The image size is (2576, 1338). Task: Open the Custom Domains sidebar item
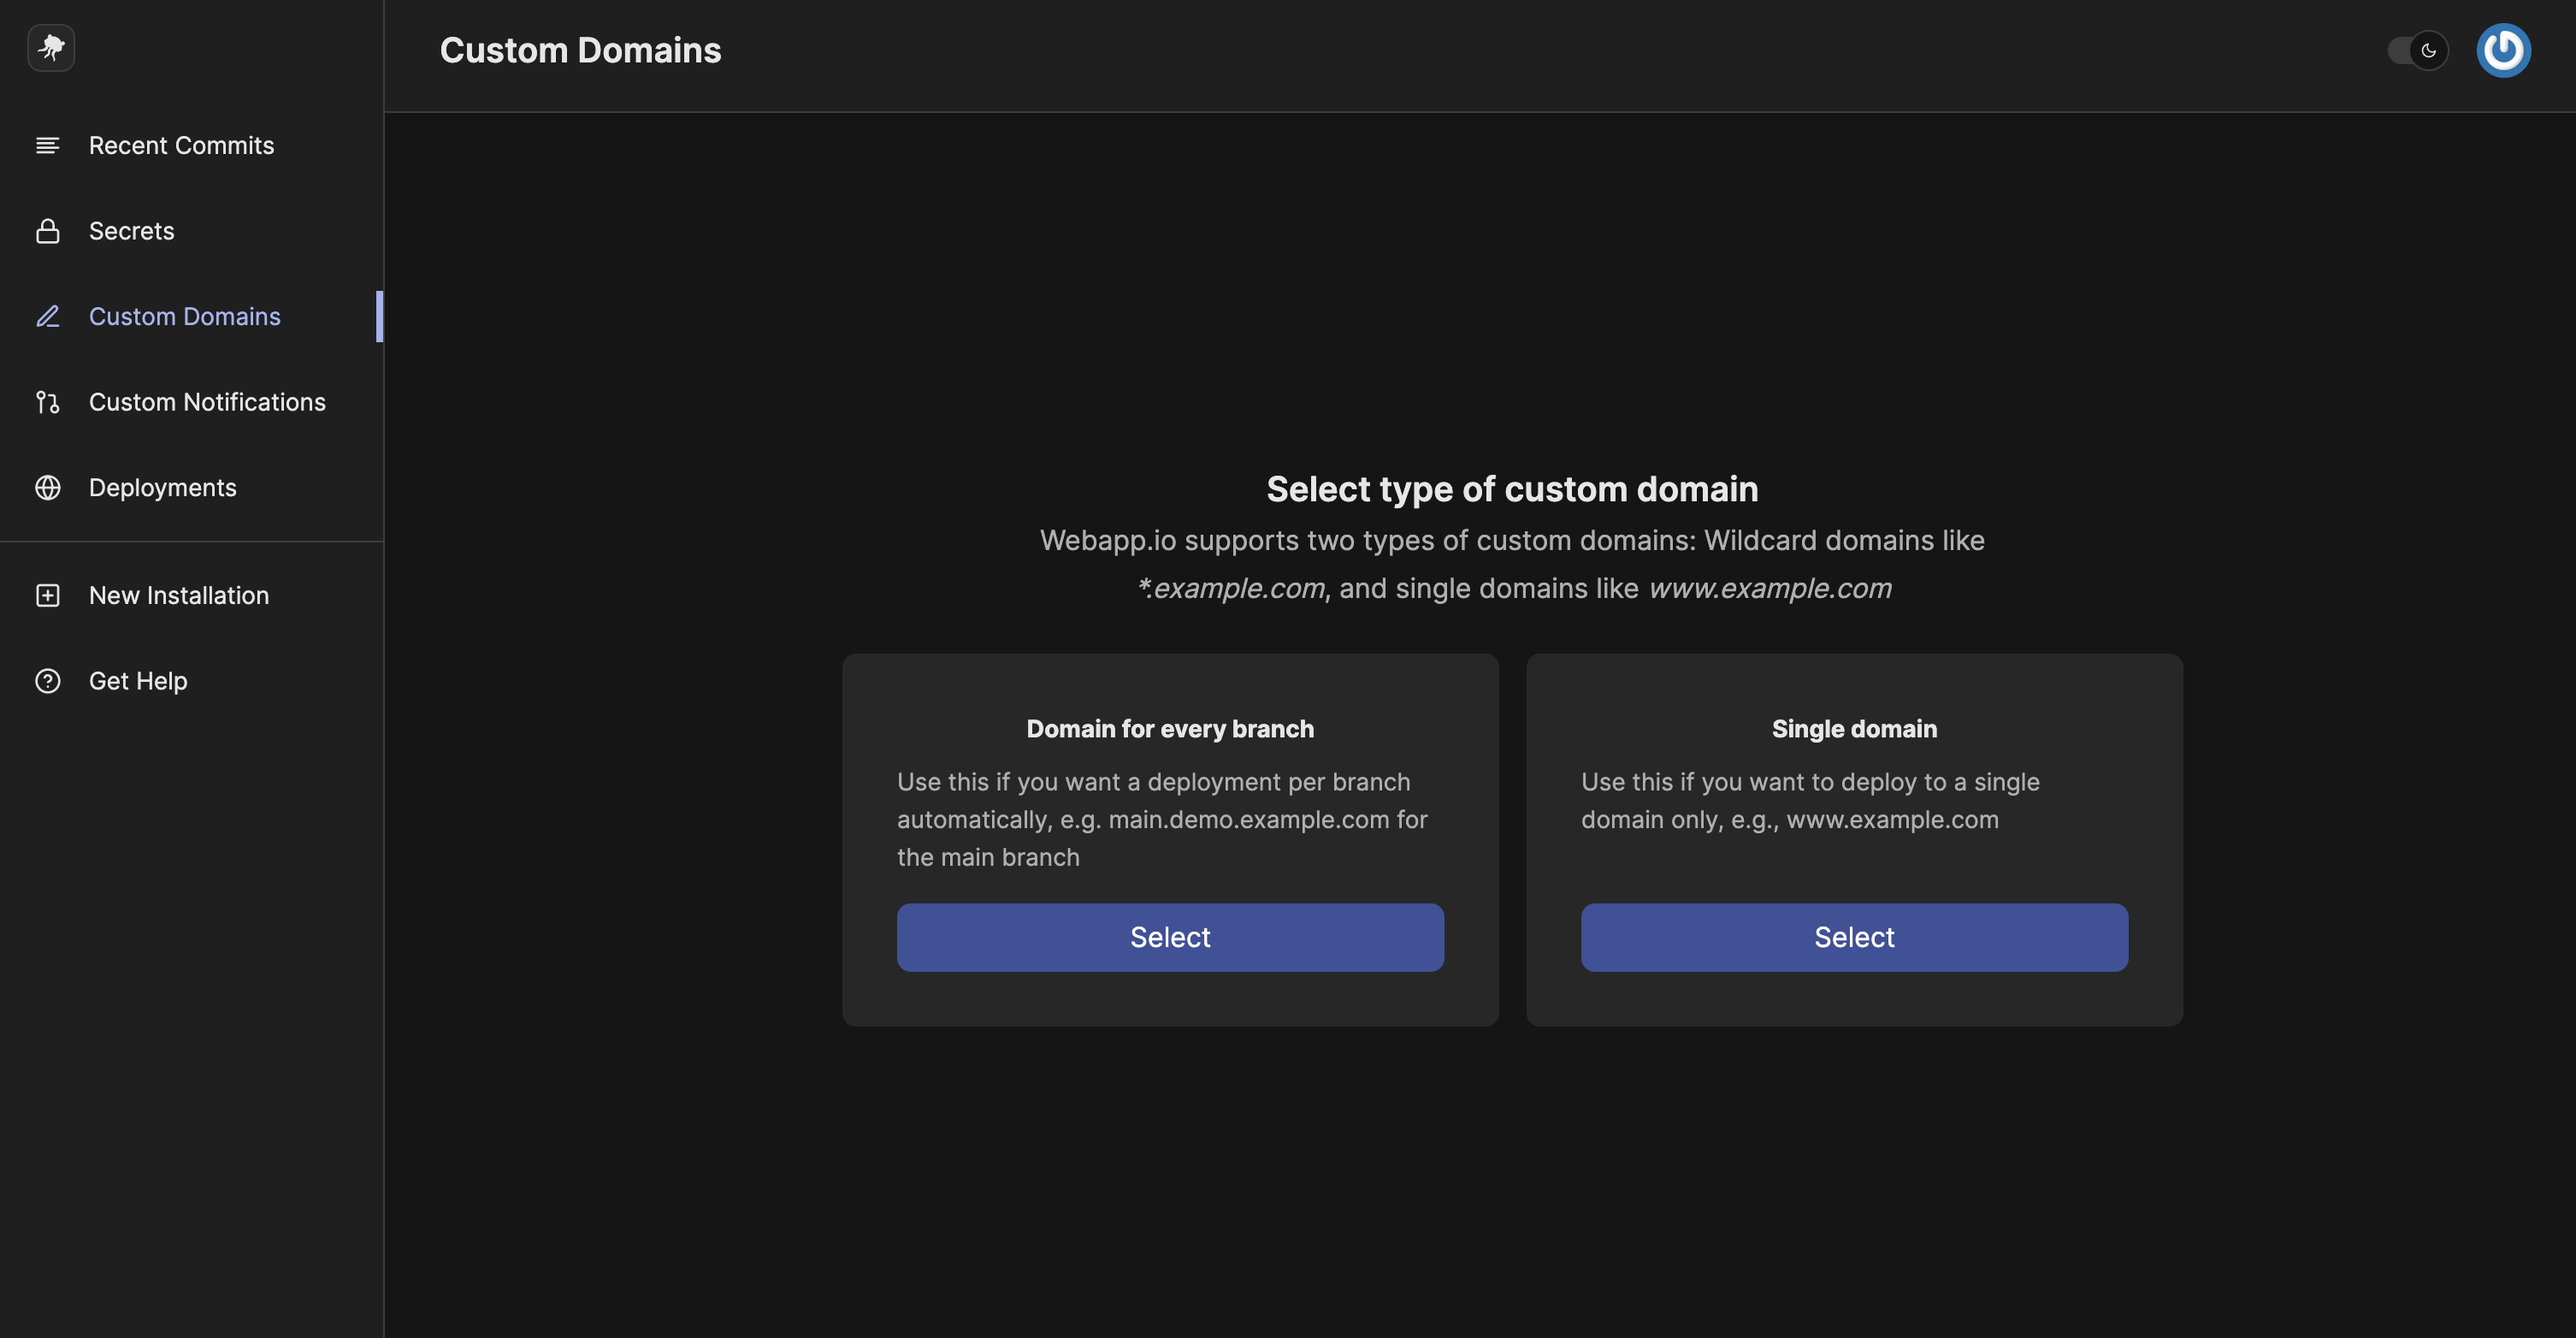[x=185, y=317]
